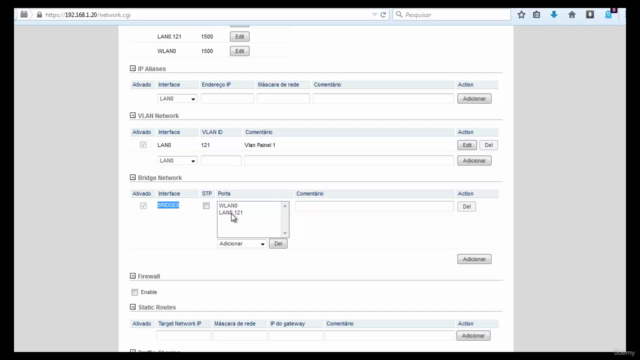
Task: Edit the Vlan Painel 1 entry
Action: point(467,145)
